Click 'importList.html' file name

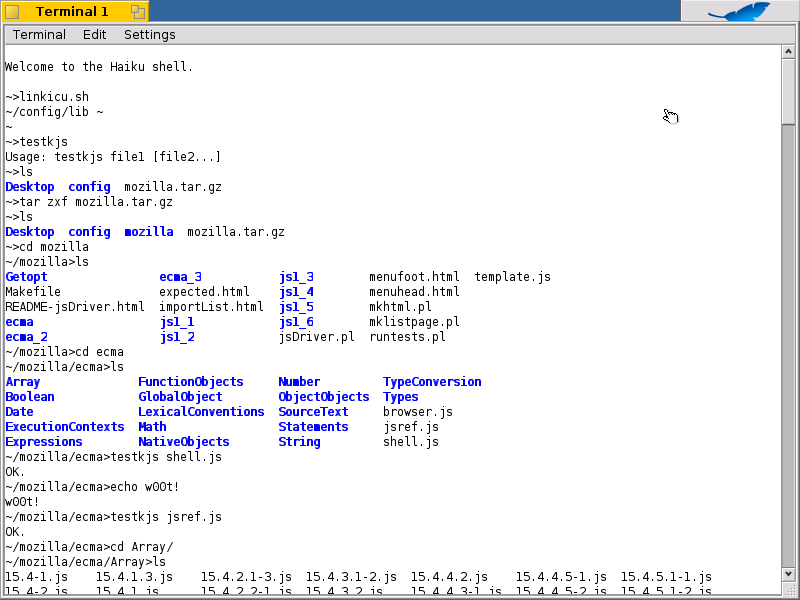click(x=211, y=307)
